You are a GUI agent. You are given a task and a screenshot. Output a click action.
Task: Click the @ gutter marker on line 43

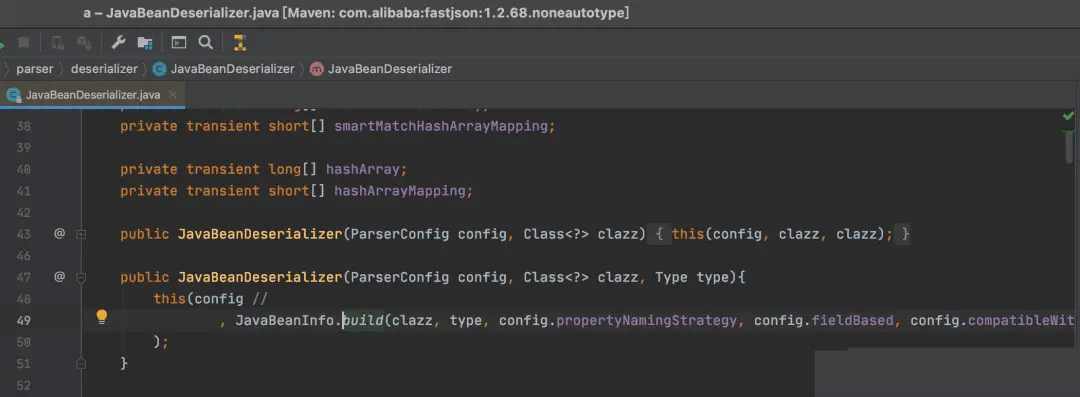click(x=59, y=234)
